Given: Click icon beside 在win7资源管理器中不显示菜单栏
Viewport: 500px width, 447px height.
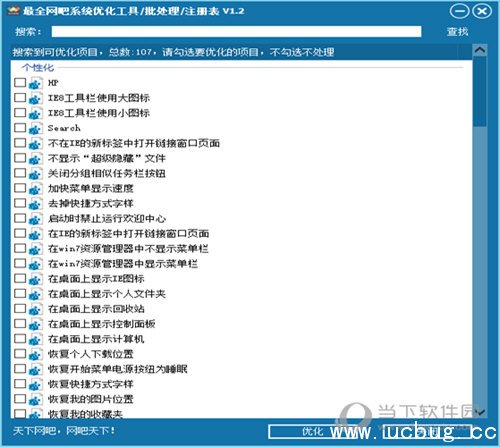Looking at the screenshot, I should coord(36,249).
